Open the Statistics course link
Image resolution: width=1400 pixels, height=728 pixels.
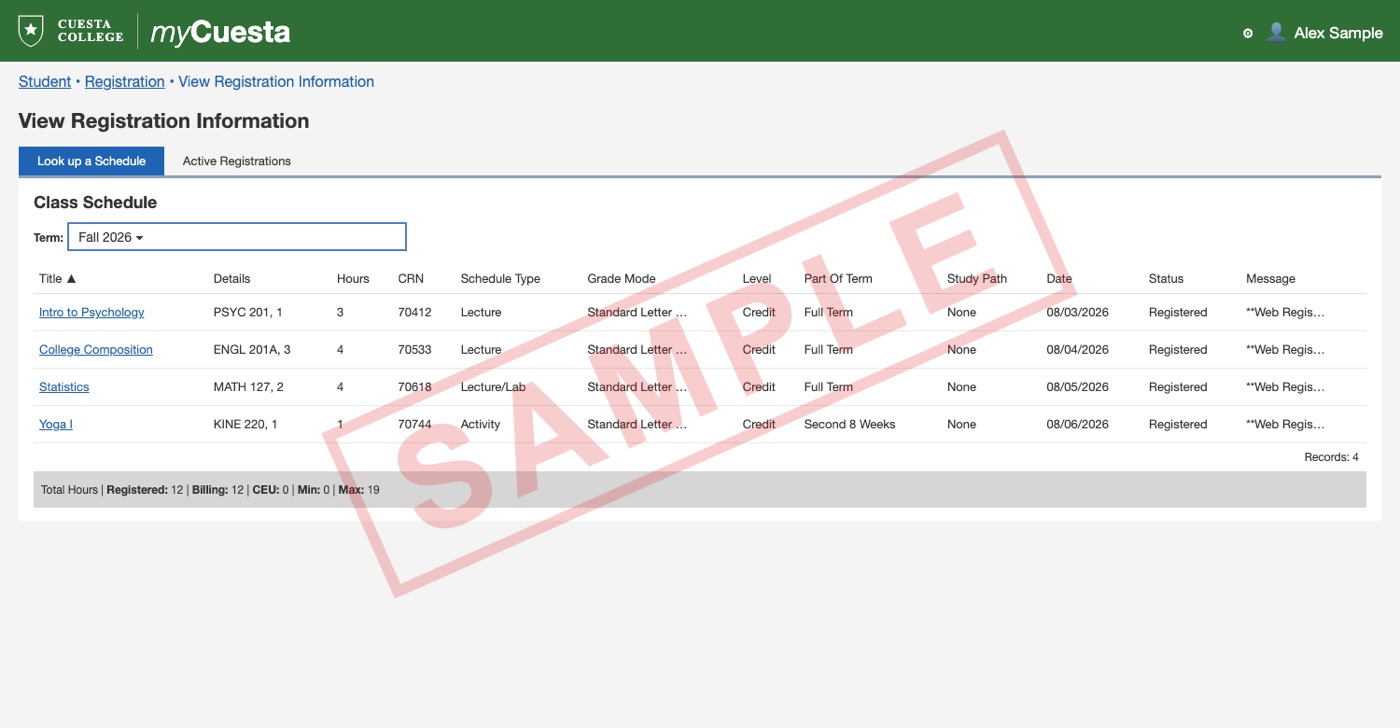(x=64, y=387)
